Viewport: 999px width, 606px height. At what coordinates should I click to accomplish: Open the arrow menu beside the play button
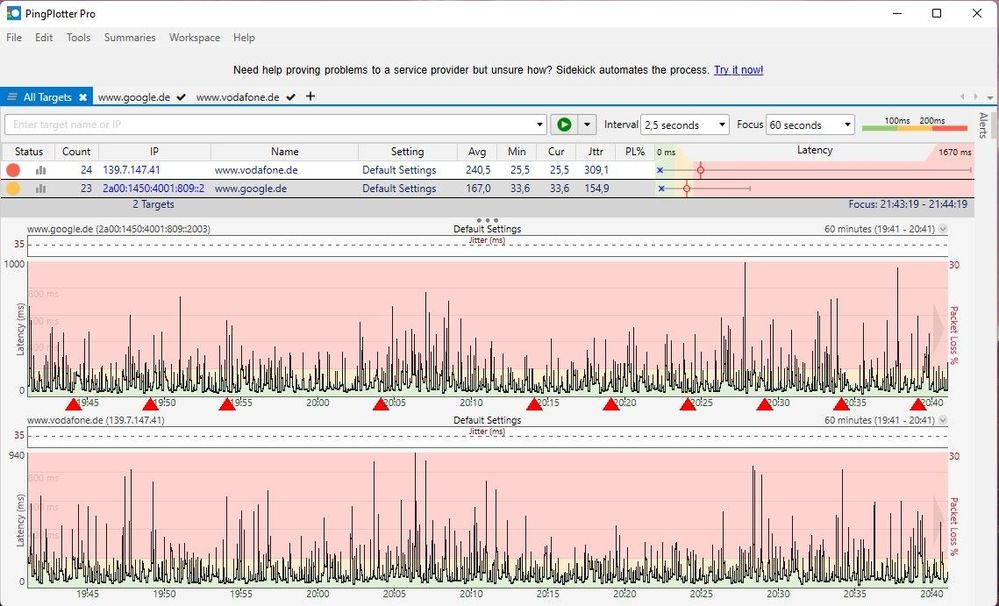coord(588,125)
